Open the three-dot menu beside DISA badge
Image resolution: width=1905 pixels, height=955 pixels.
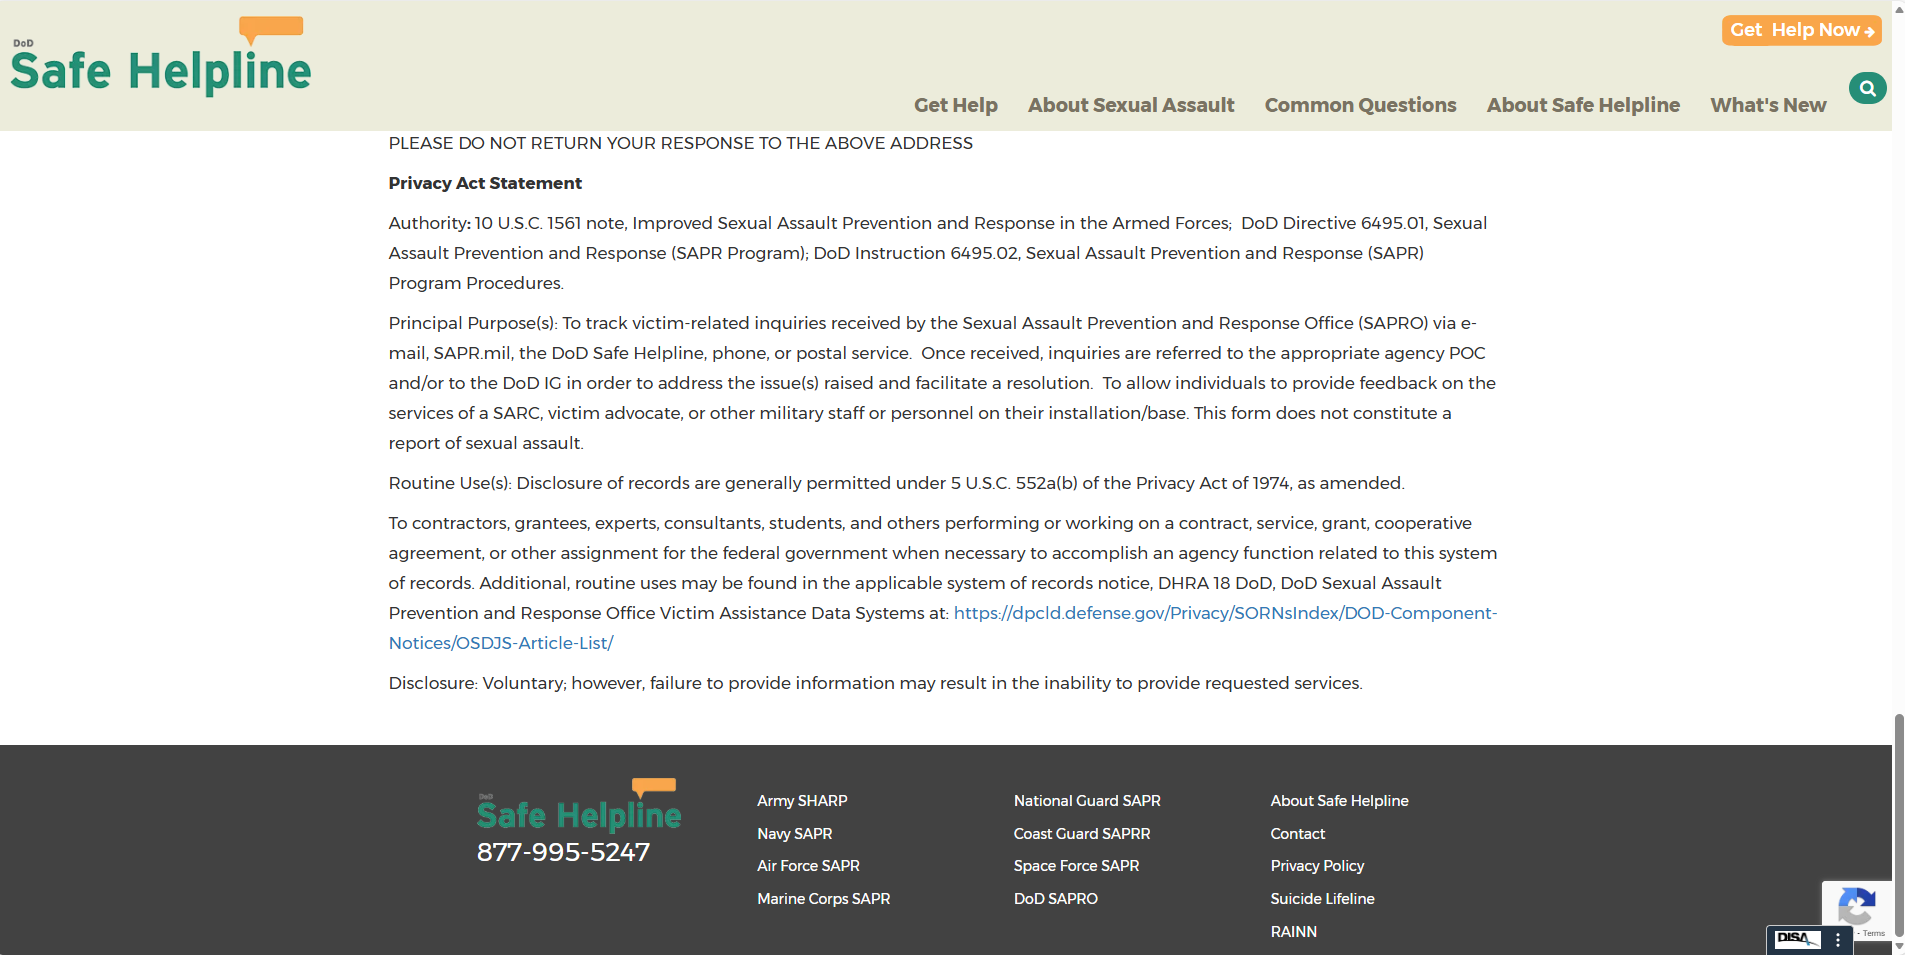point(1838,940)
